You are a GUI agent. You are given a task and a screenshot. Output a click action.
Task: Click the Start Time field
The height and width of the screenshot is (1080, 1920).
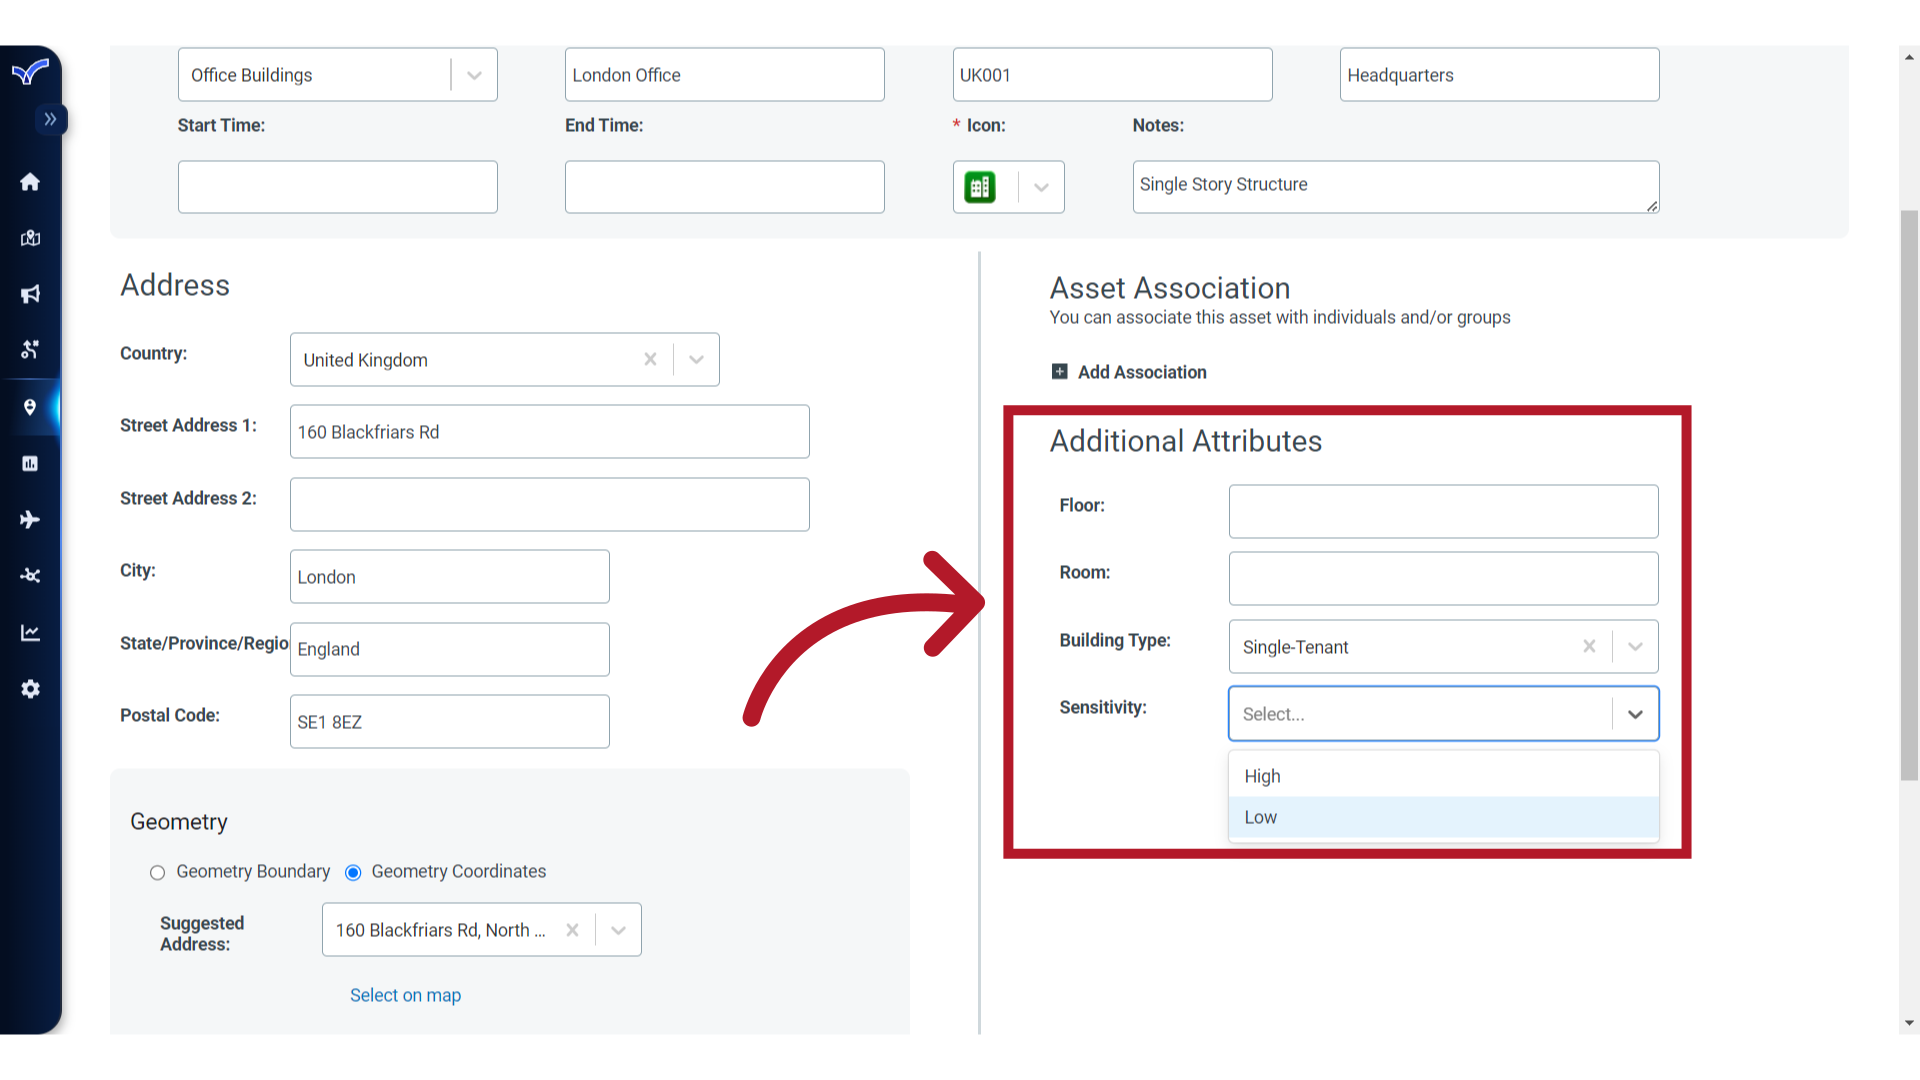(337, 187)
